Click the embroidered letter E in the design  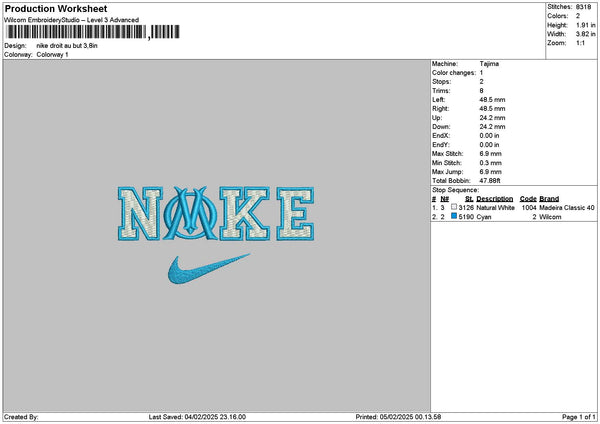[x=295, y=214]
